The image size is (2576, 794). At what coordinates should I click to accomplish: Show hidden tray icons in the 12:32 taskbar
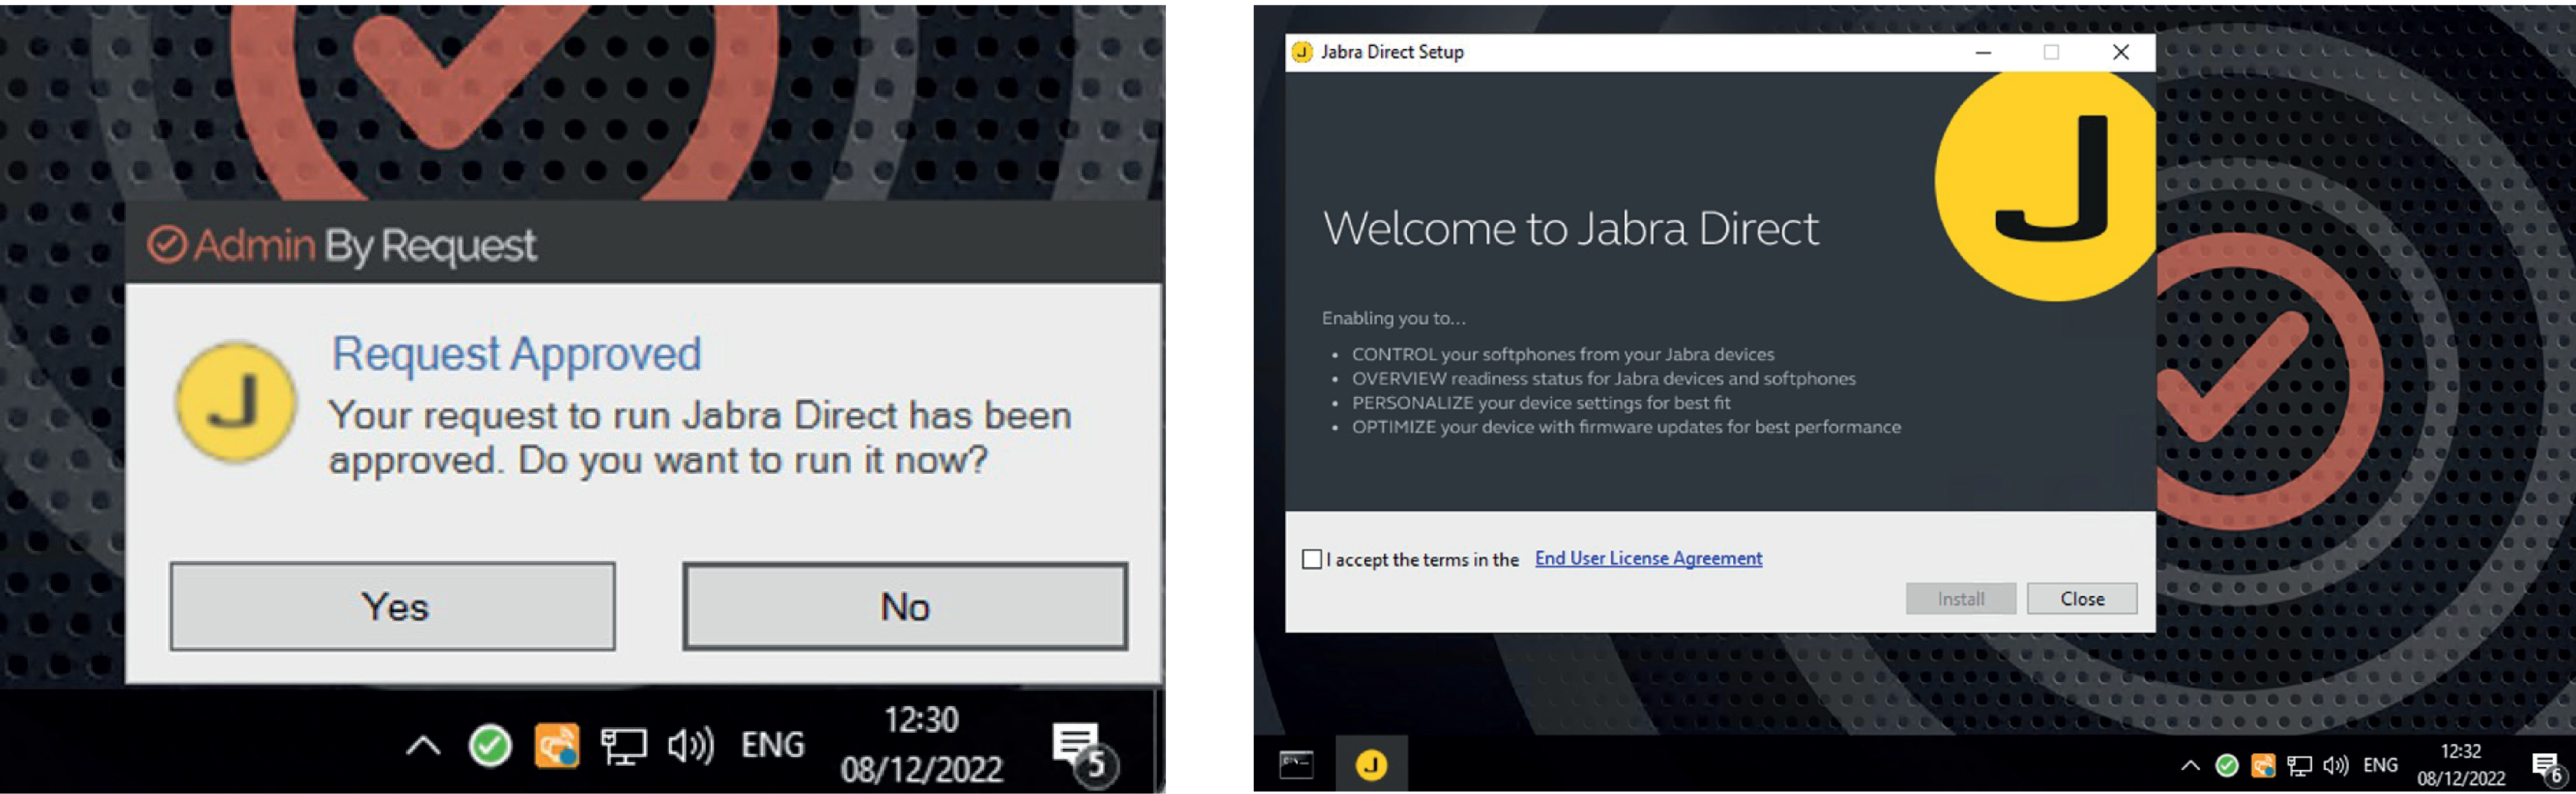pyautogui.click(x=2190, y=766)
